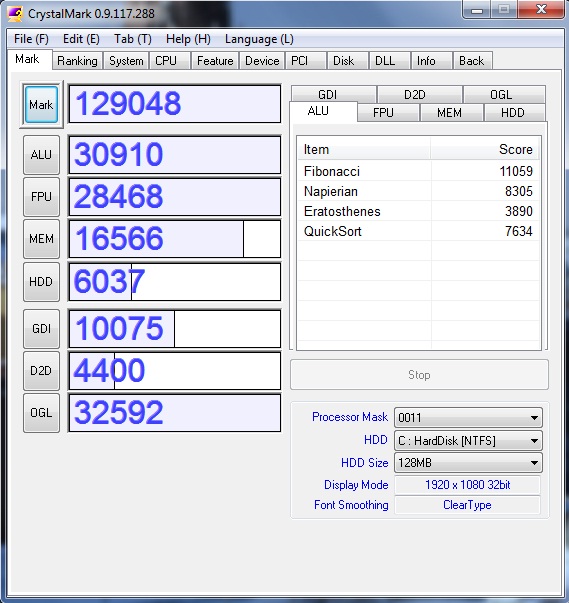569x603 pixels.
Task: Expand the Processor Mask dropdown
Action: (468, 418)
